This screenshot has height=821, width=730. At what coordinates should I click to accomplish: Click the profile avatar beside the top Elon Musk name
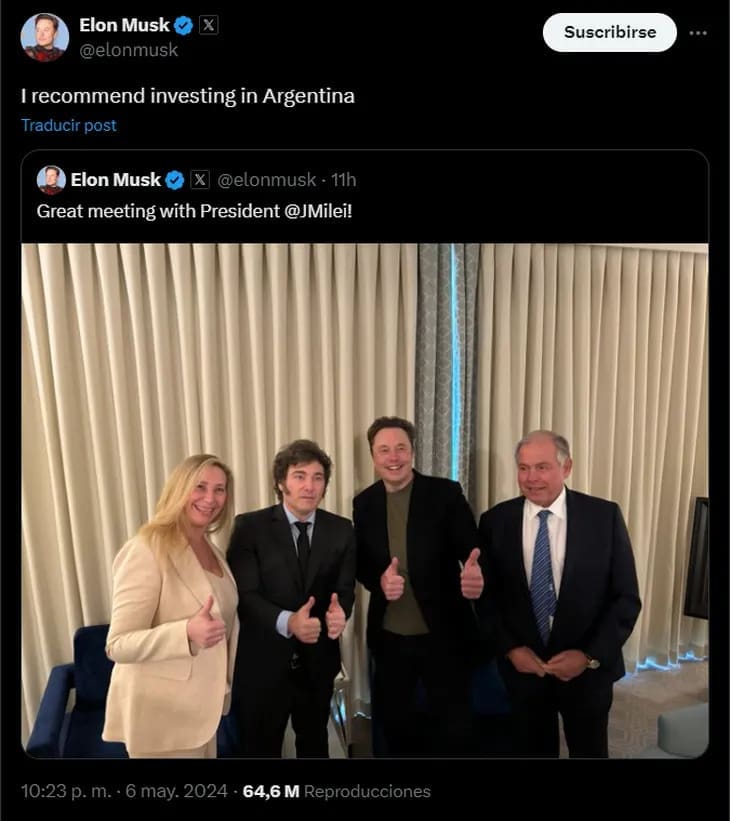point(45,38)
